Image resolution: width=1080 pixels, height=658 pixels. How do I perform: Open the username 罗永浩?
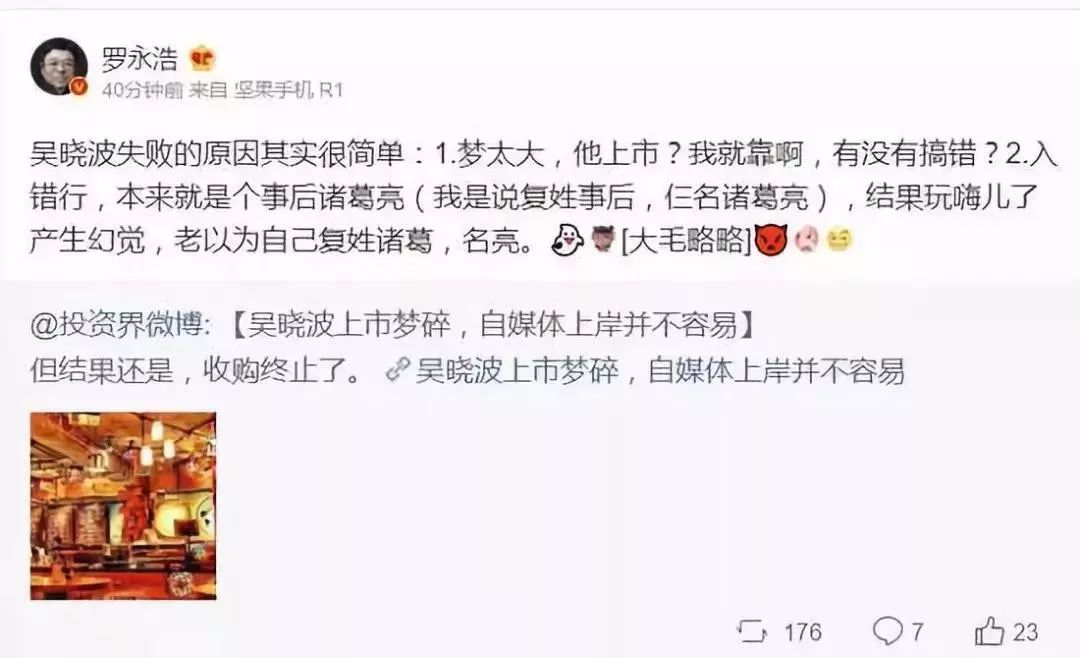pos(140,59)
